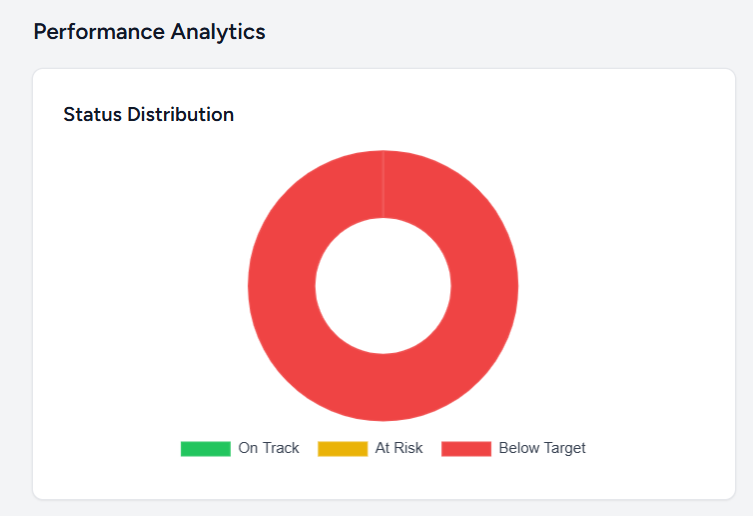Screen dimensions: 753x516
Task: Click the thin seam line in the donut ring
Action: tap(383, 185)
